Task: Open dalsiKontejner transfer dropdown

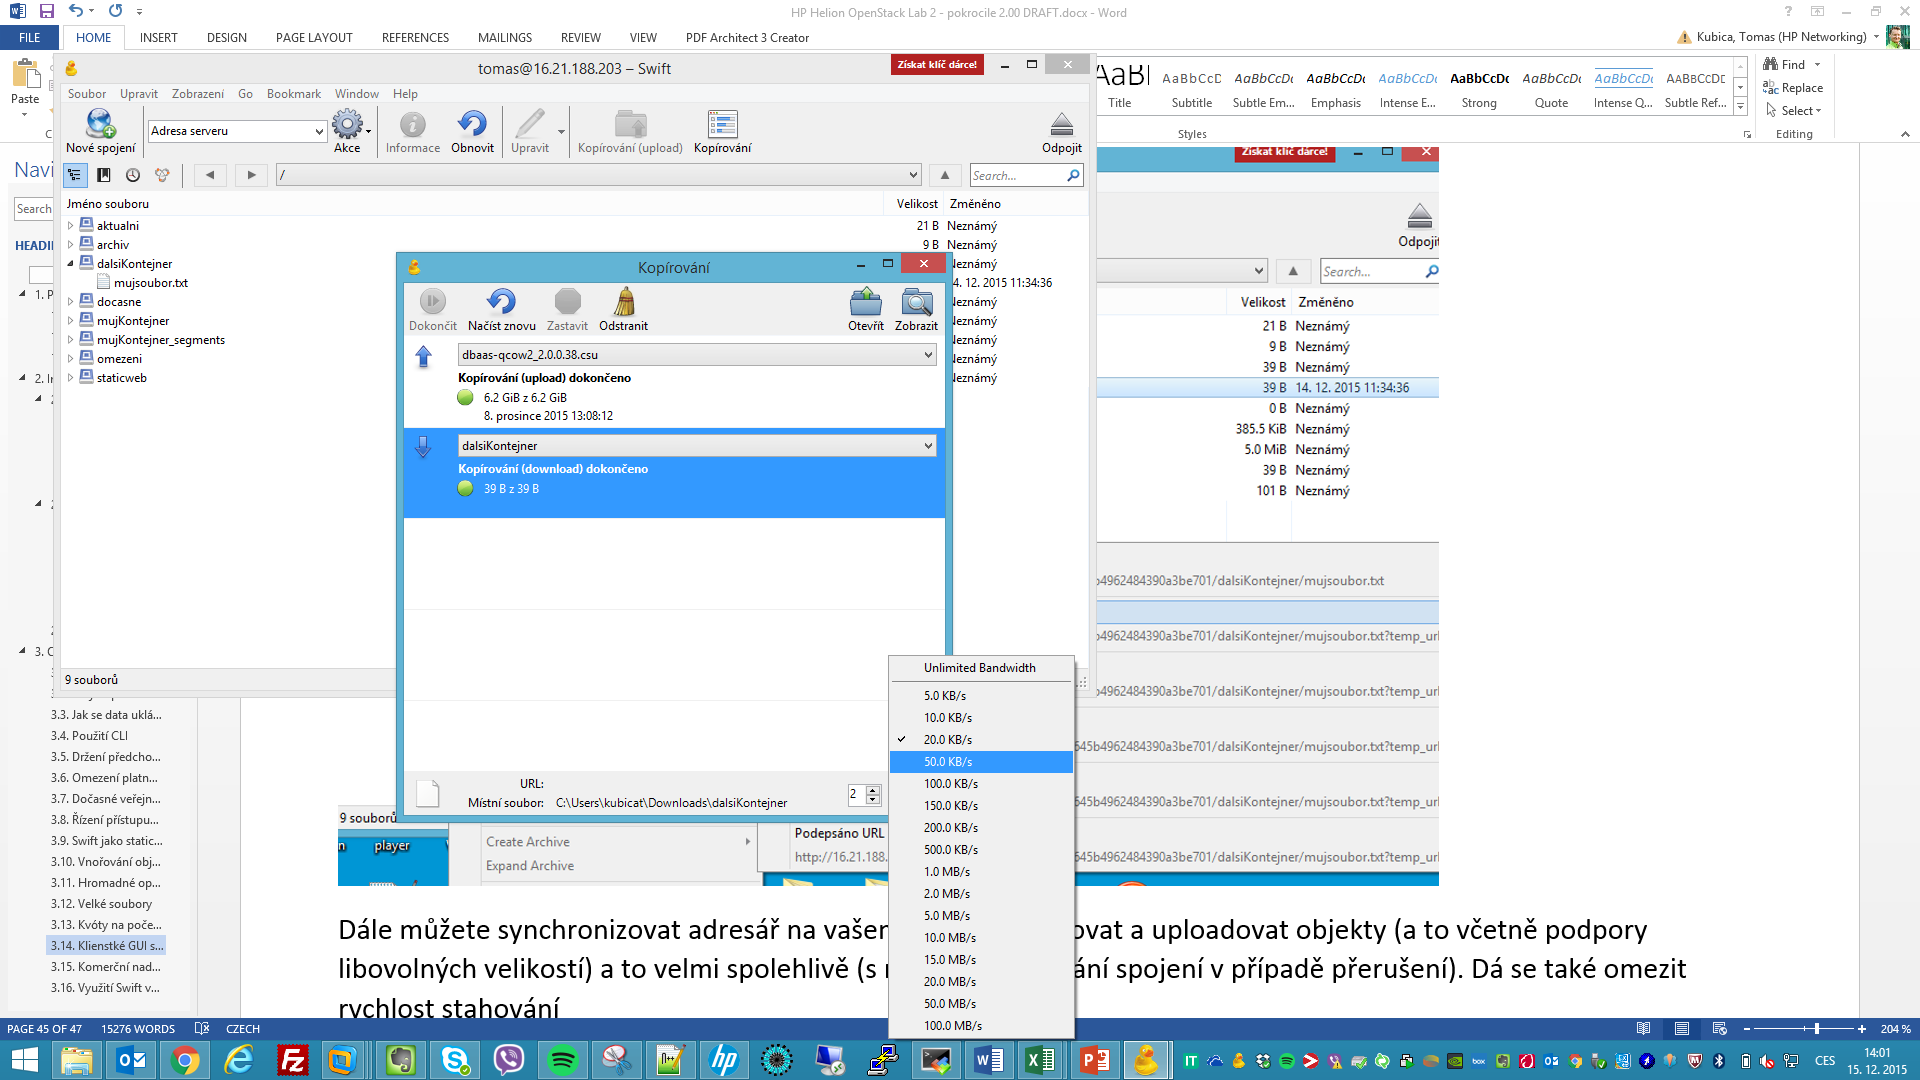Action: (x=928, y=446)
